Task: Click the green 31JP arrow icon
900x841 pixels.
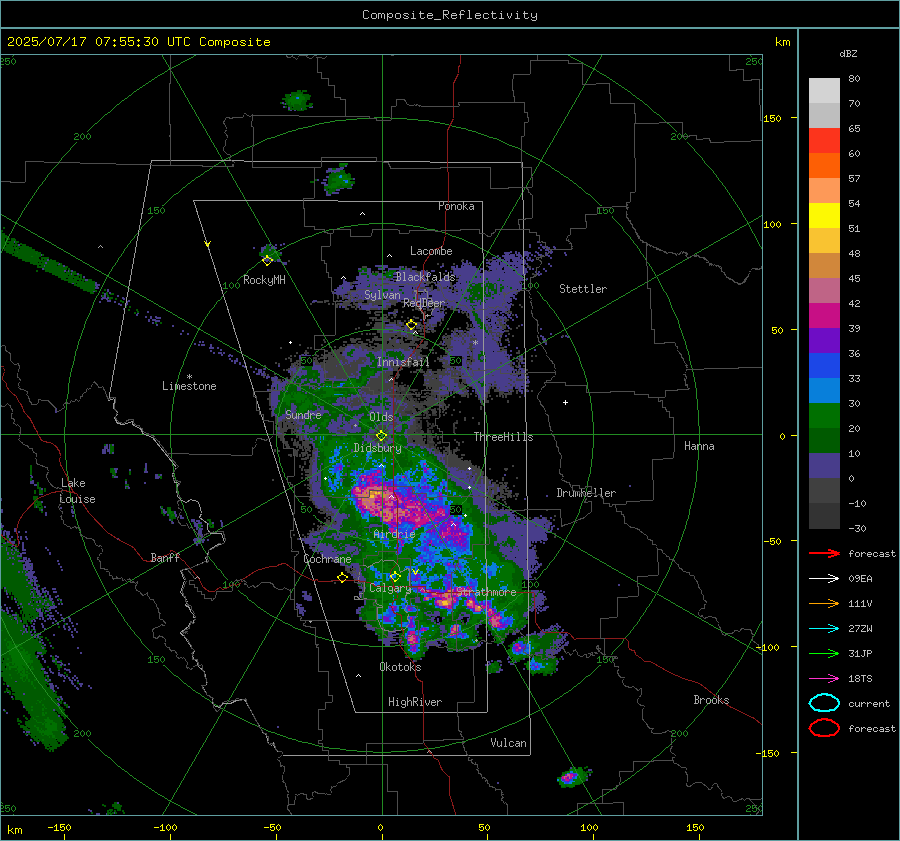Action: pos(824,653)
